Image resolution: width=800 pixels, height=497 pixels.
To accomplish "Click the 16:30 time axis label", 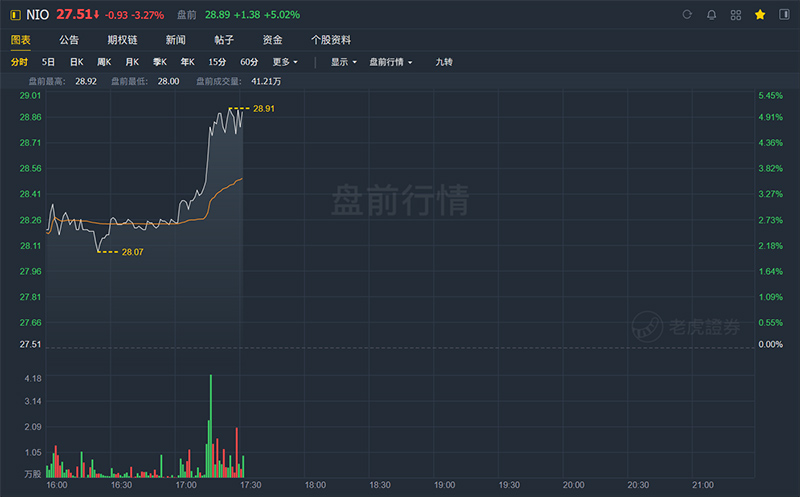I will (121, 485).
